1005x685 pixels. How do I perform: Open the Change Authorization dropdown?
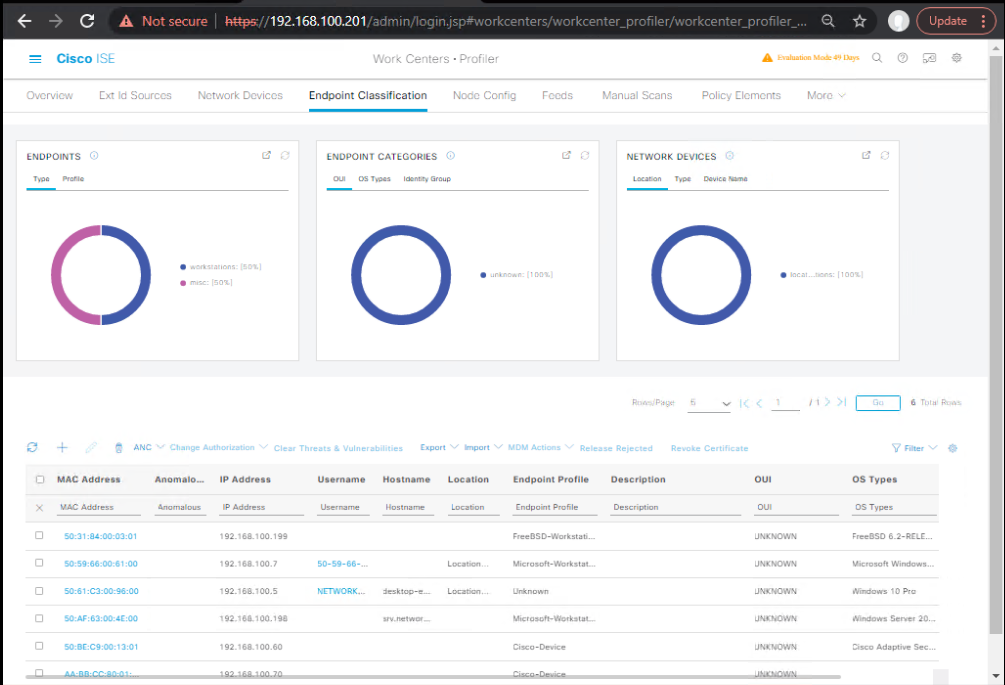219,447
